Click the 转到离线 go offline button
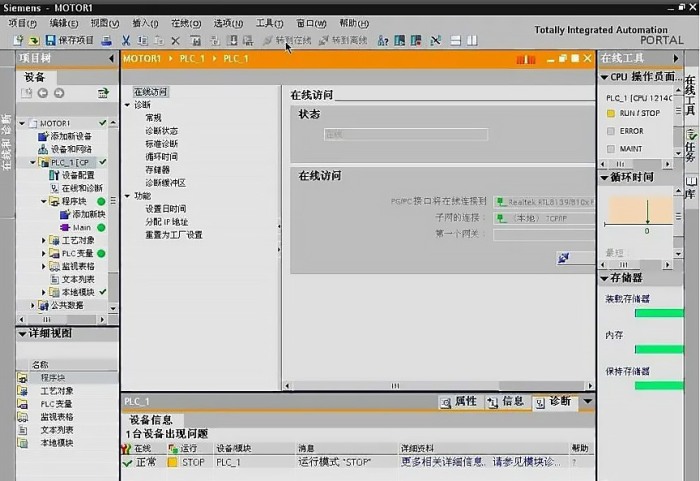 coord(343,41)
